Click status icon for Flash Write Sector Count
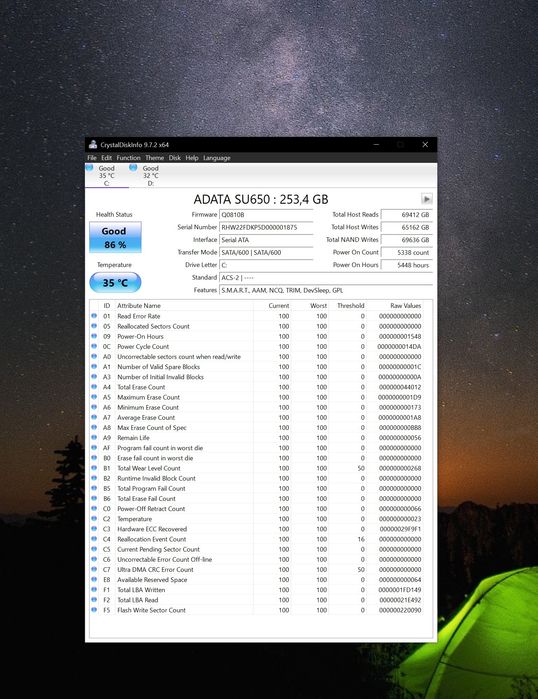The image size is (538, 699). pos(94,610)
